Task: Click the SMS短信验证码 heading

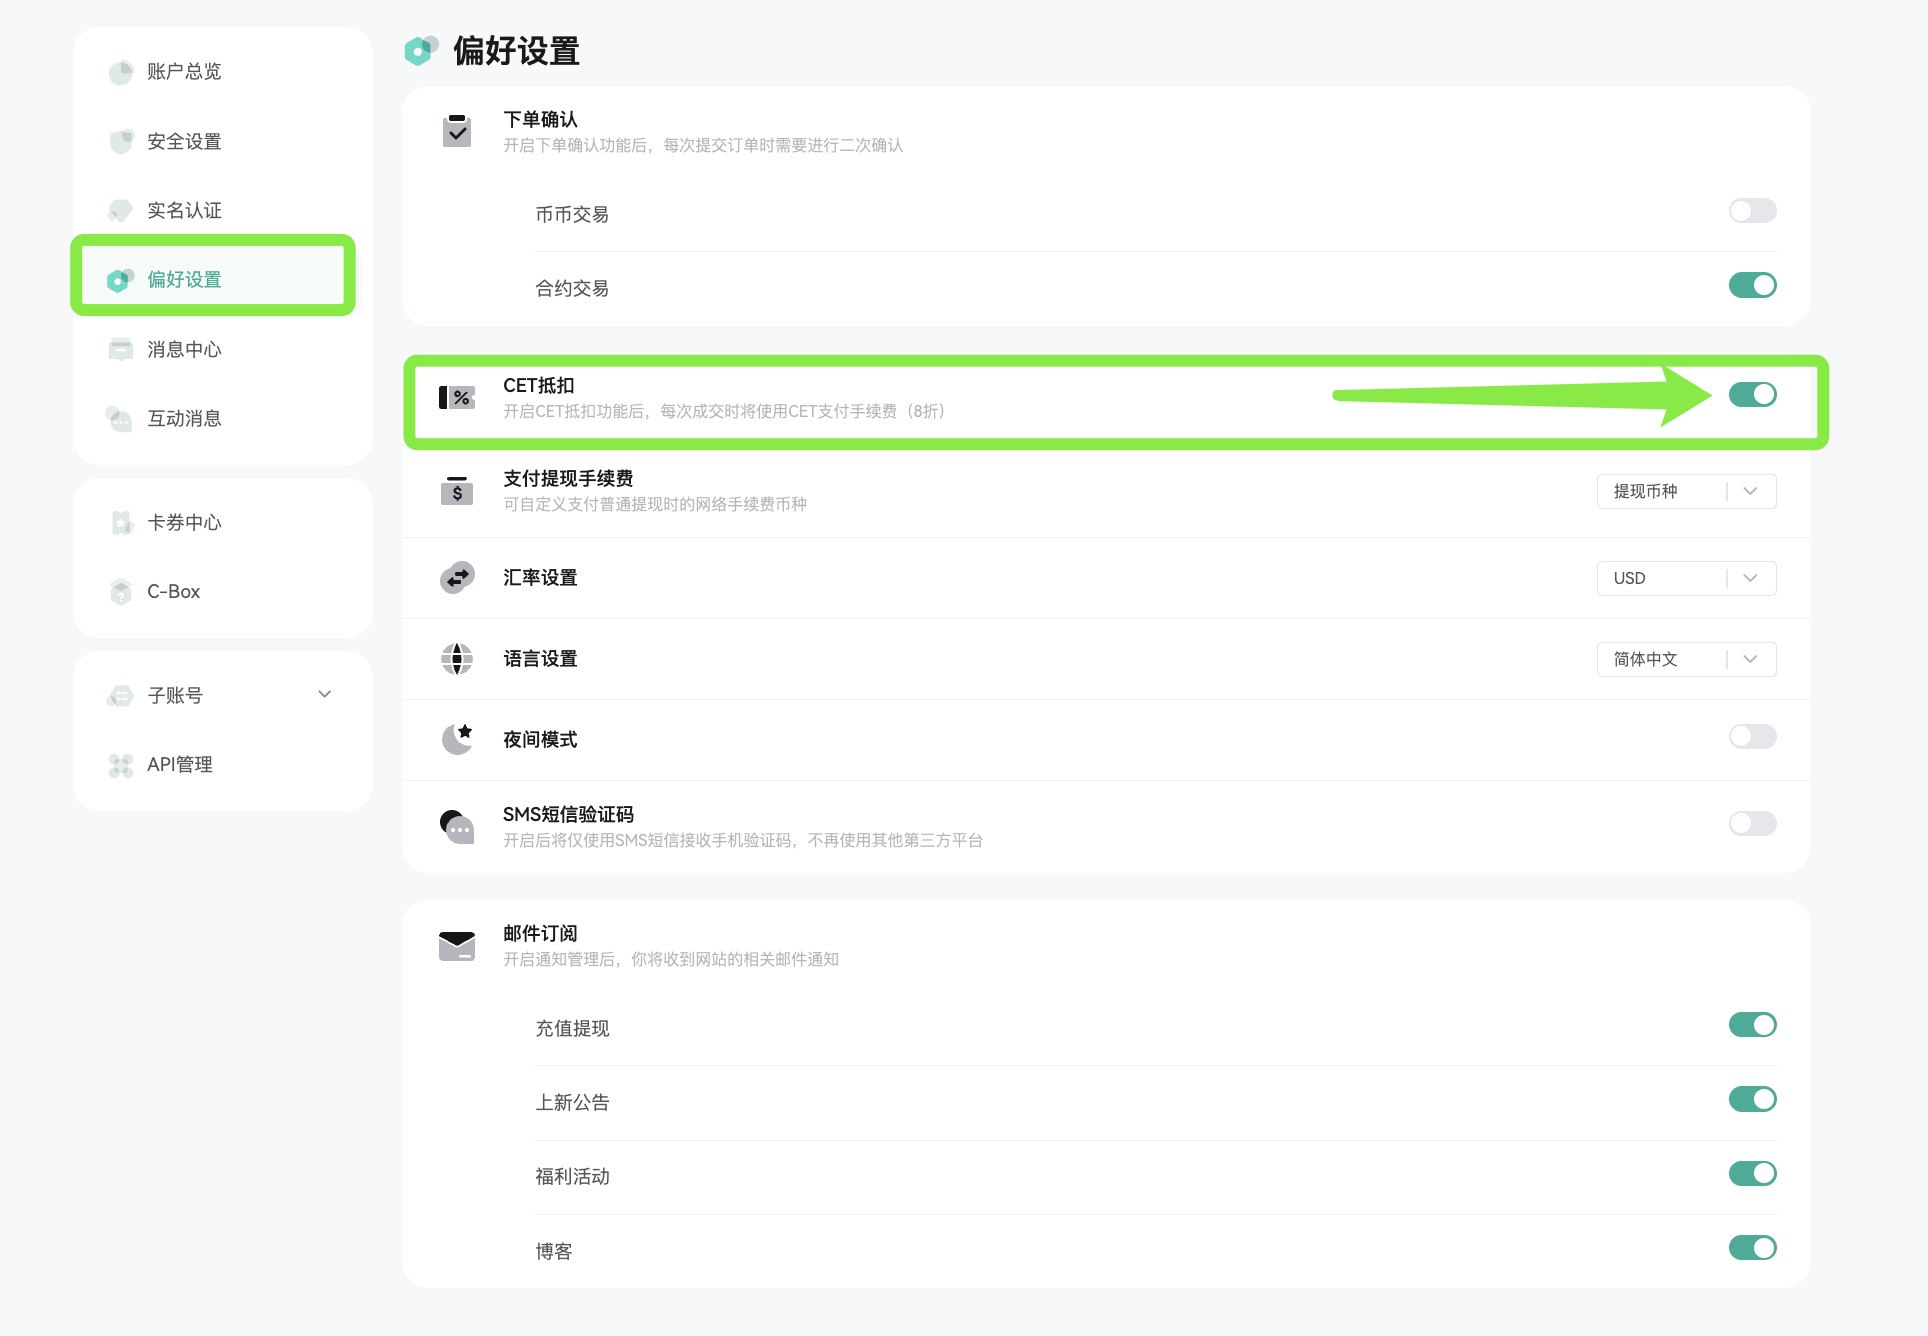Action: tap(568, 814)
